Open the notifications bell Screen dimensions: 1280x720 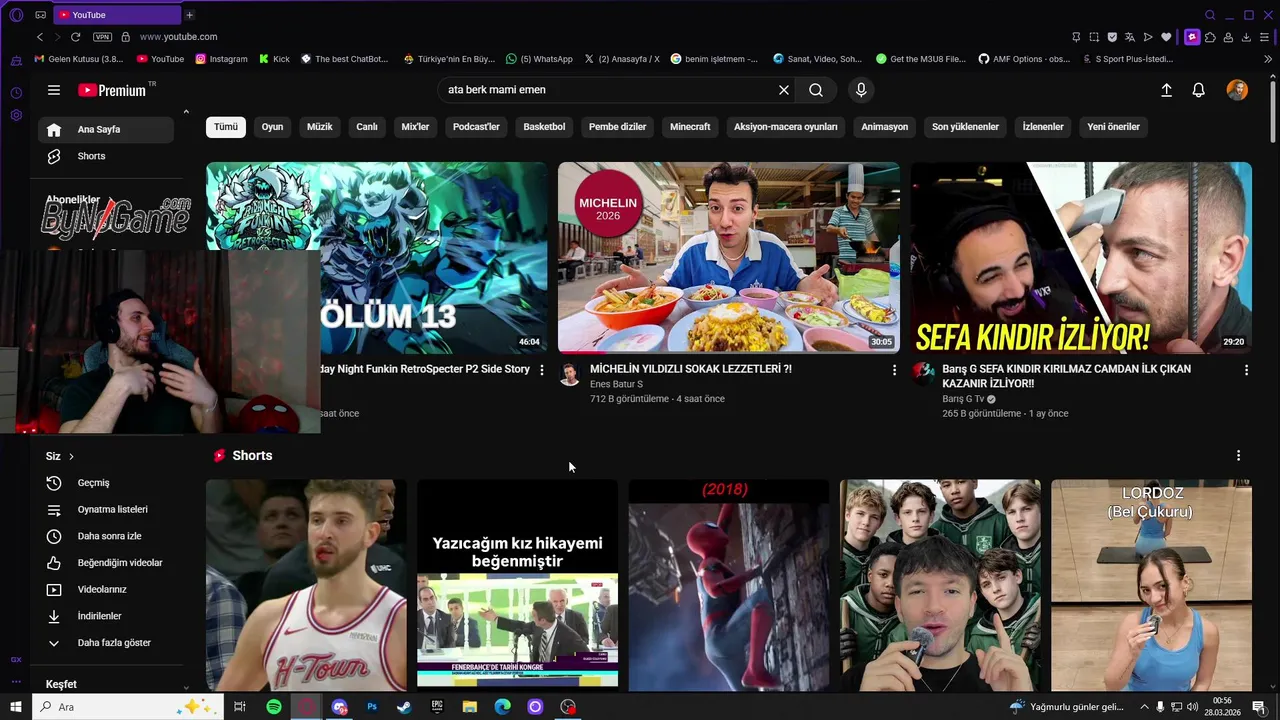(x=1198, y=90)
